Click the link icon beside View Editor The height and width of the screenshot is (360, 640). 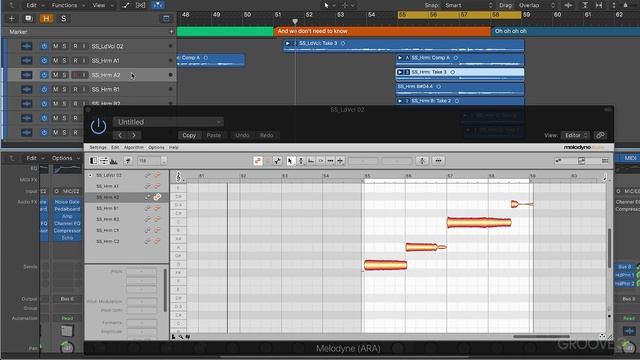(600, 135)
